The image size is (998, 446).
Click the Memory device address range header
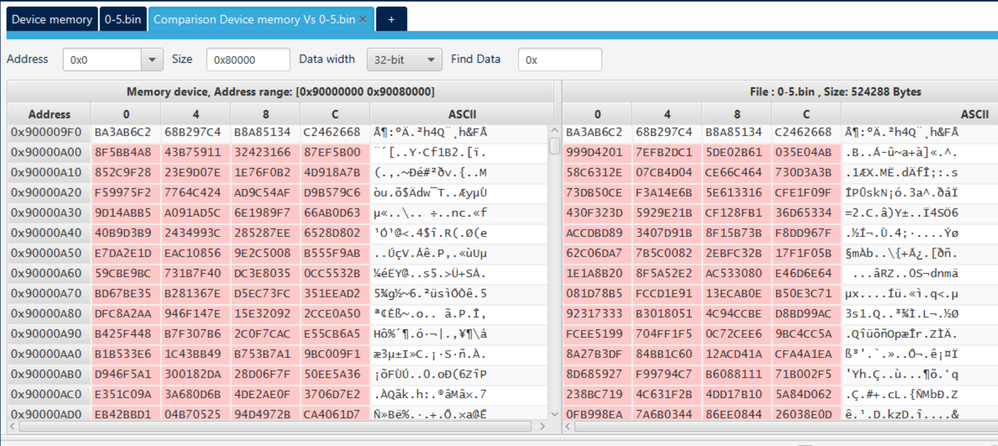click(280, 92)
